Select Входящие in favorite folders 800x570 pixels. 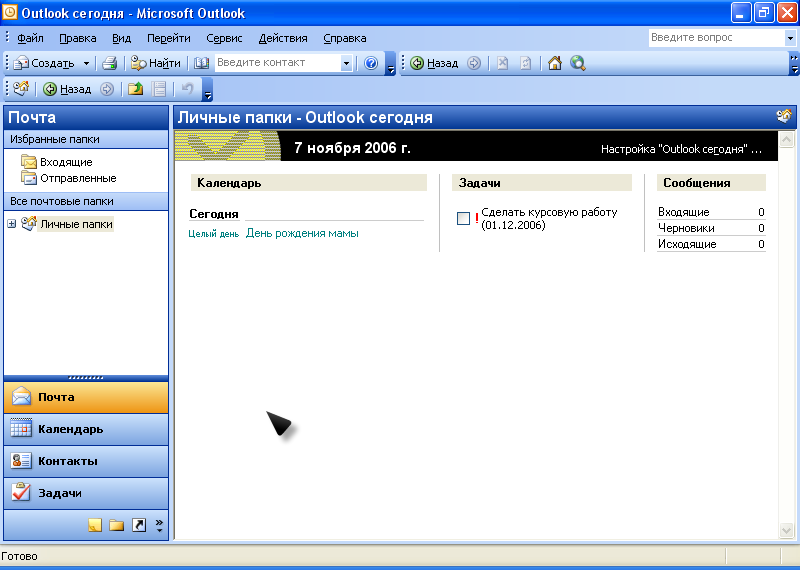coord(57,162)
